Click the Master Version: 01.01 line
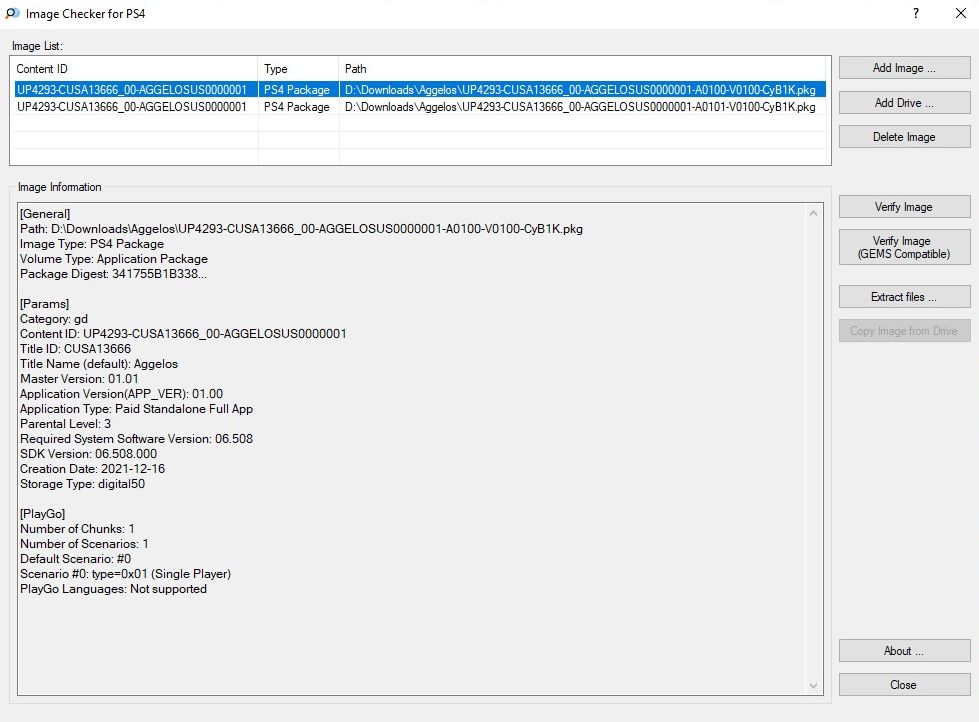 tap(79, 378)
